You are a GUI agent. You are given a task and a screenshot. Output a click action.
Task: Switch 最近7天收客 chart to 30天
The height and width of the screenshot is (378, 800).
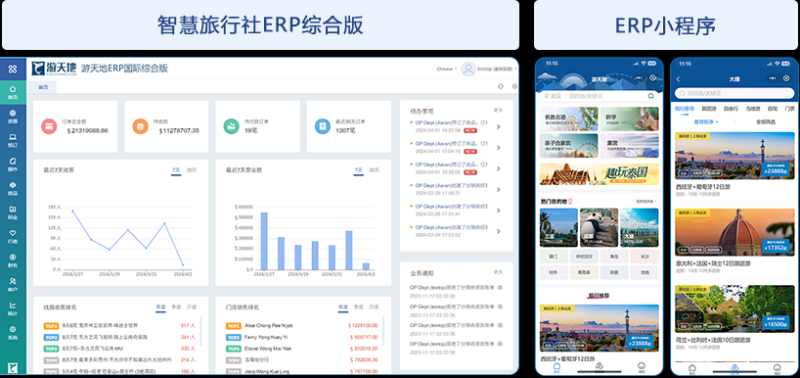point(191,170)
